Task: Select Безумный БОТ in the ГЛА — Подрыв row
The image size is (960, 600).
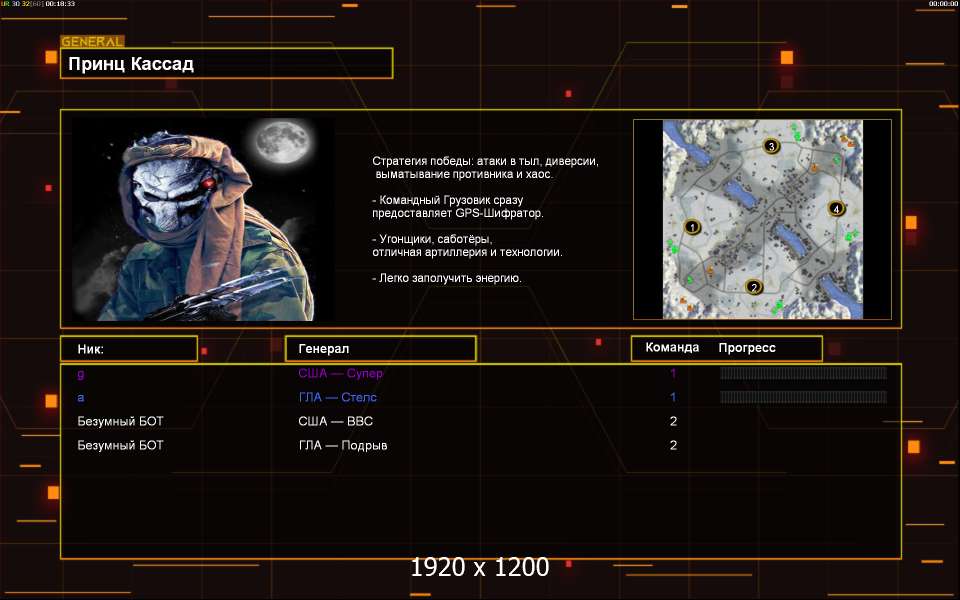Action: pos(121,445)
